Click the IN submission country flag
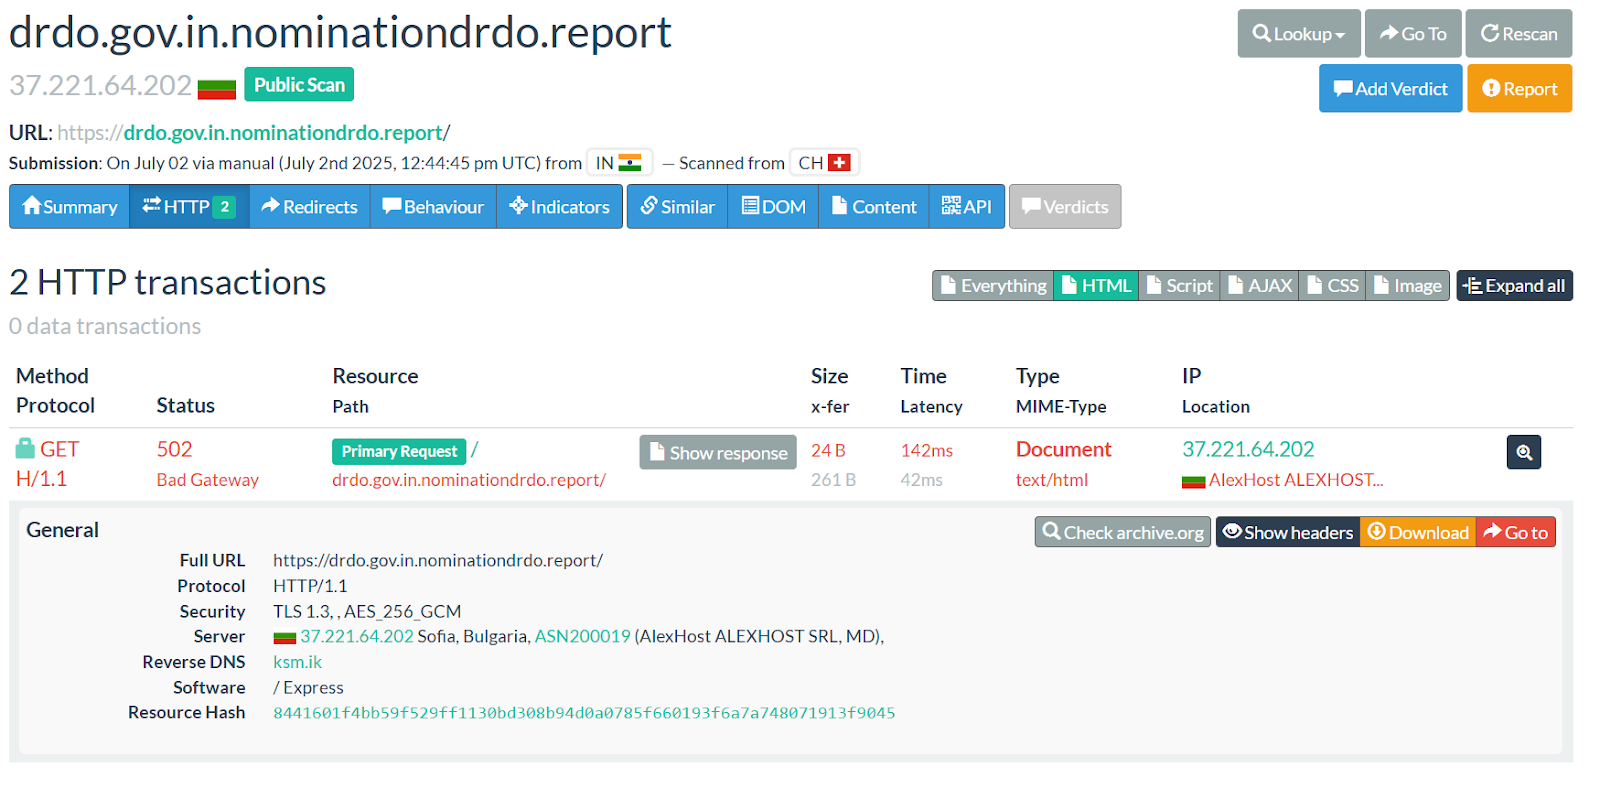The width and height of the screenshot is (1600, 788). coord(630,163)
